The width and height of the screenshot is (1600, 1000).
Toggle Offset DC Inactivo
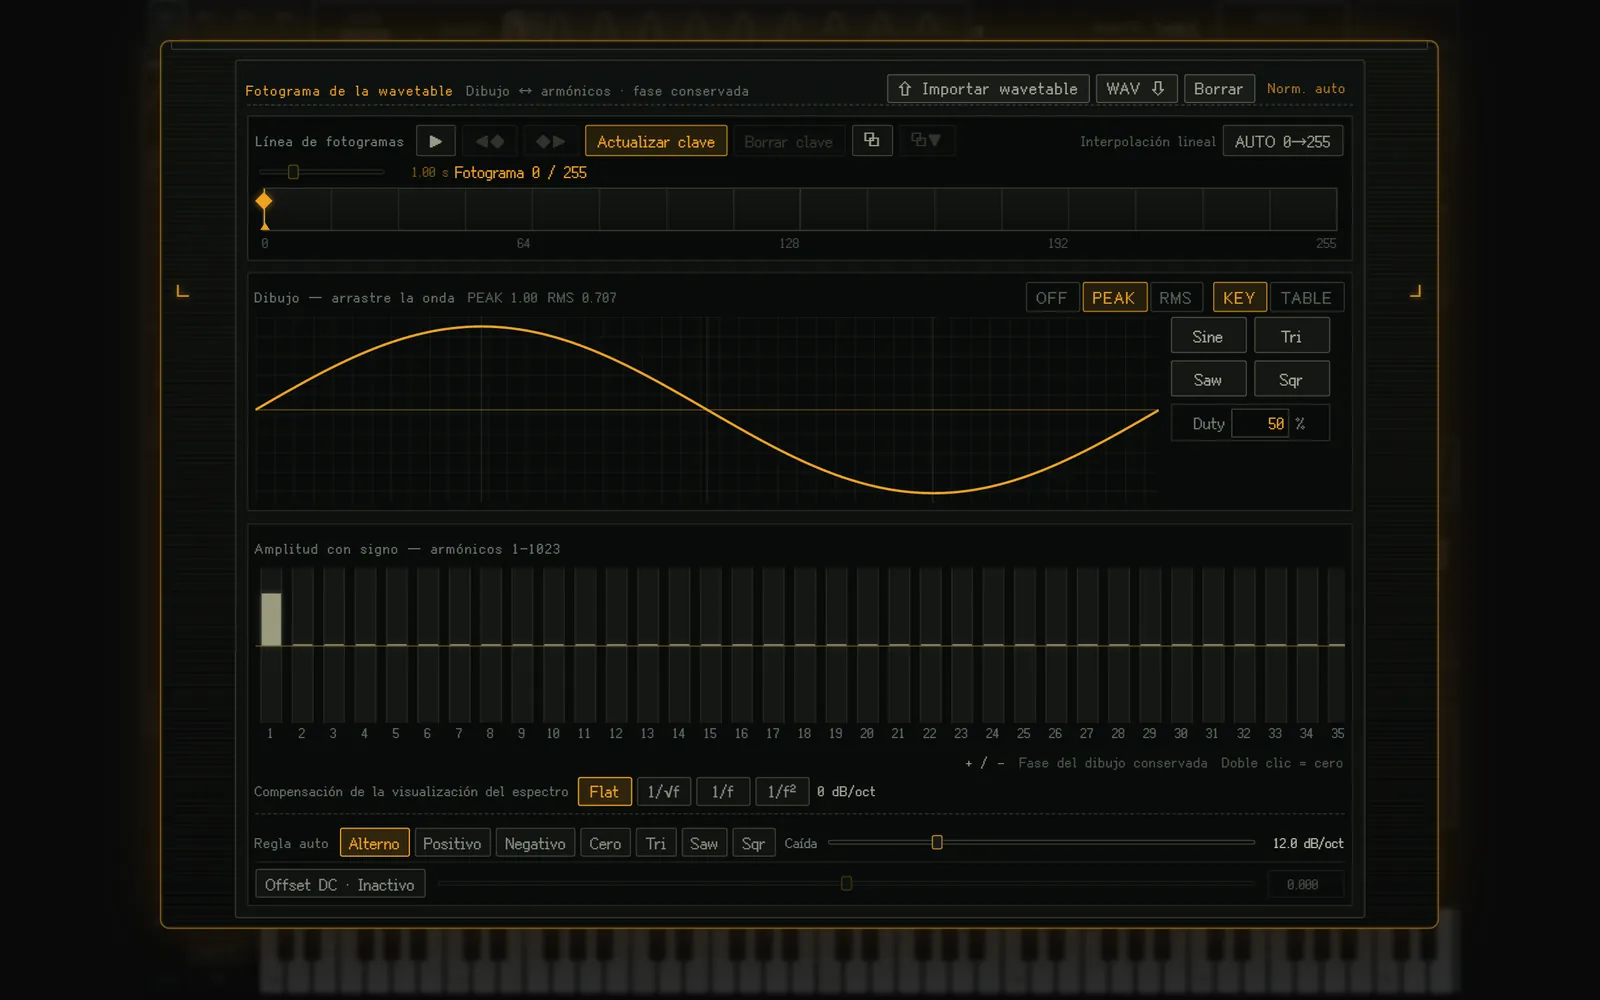340,885
